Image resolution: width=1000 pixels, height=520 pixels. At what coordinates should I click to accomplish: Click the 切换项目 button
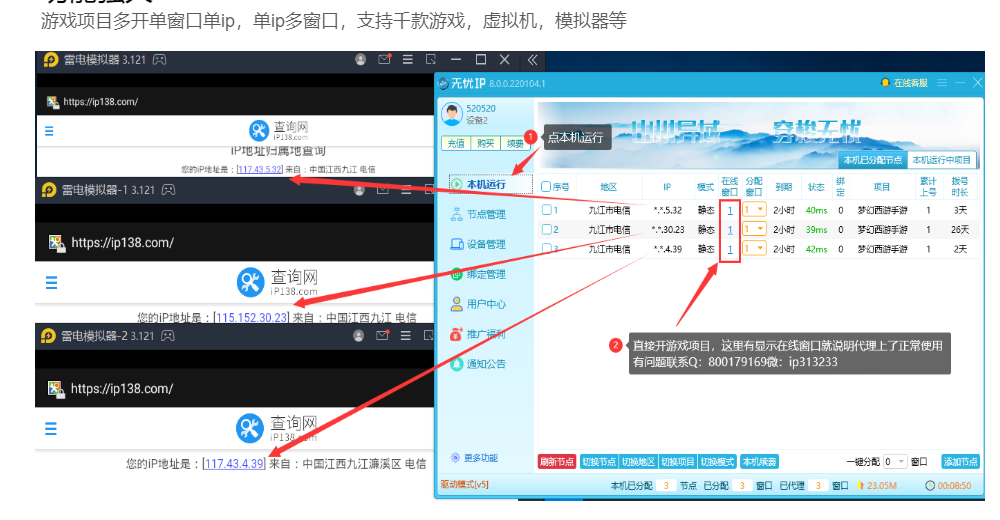coord(678,461)
